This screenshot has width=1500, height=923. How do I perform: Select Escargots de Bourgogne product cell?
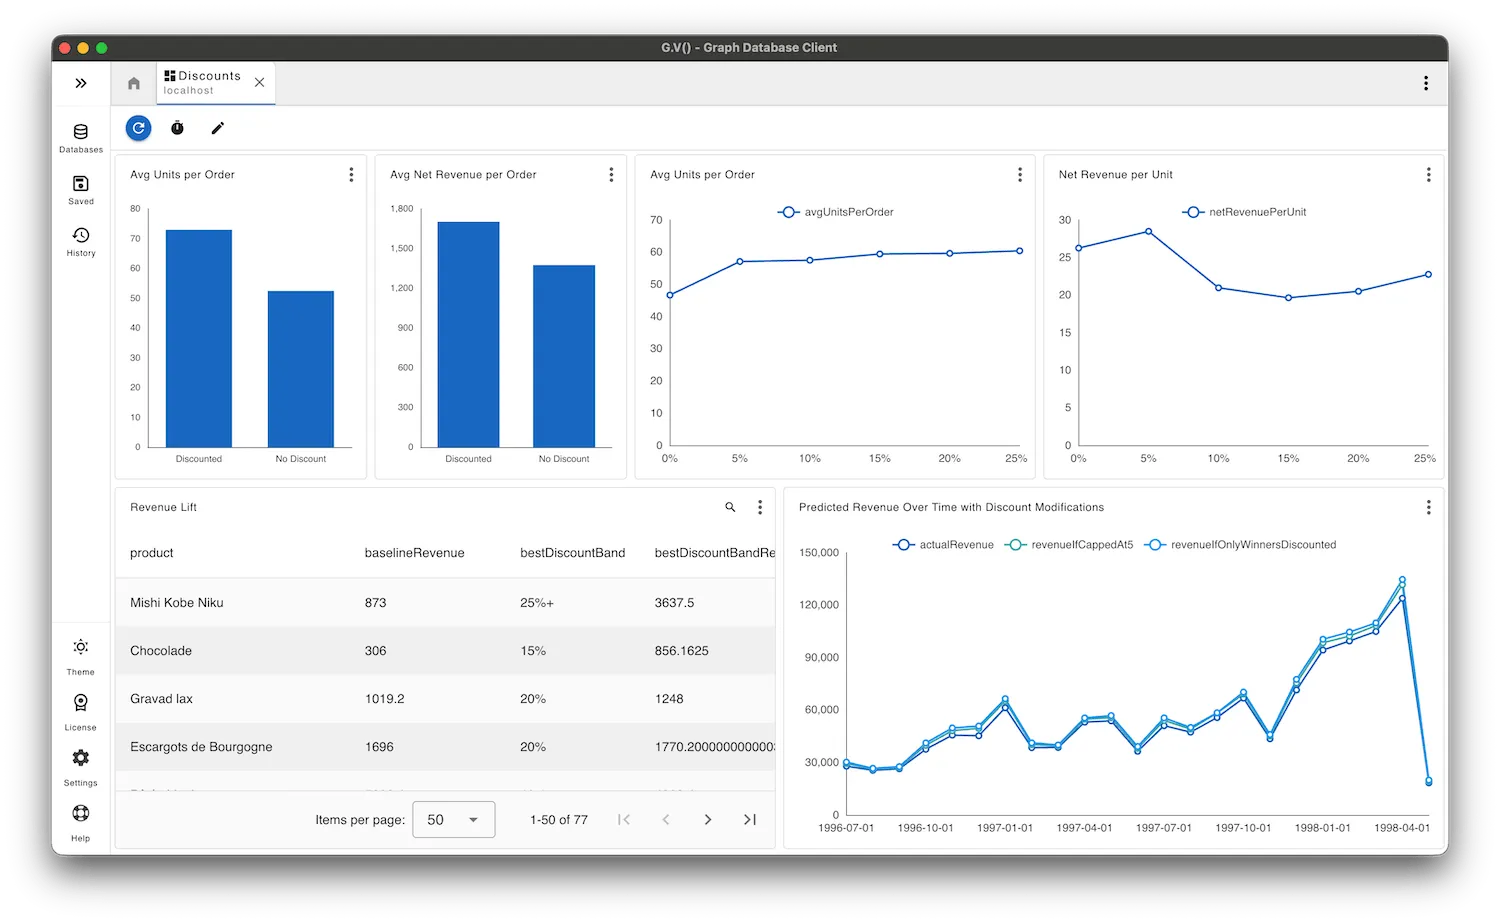click(201, 747)
